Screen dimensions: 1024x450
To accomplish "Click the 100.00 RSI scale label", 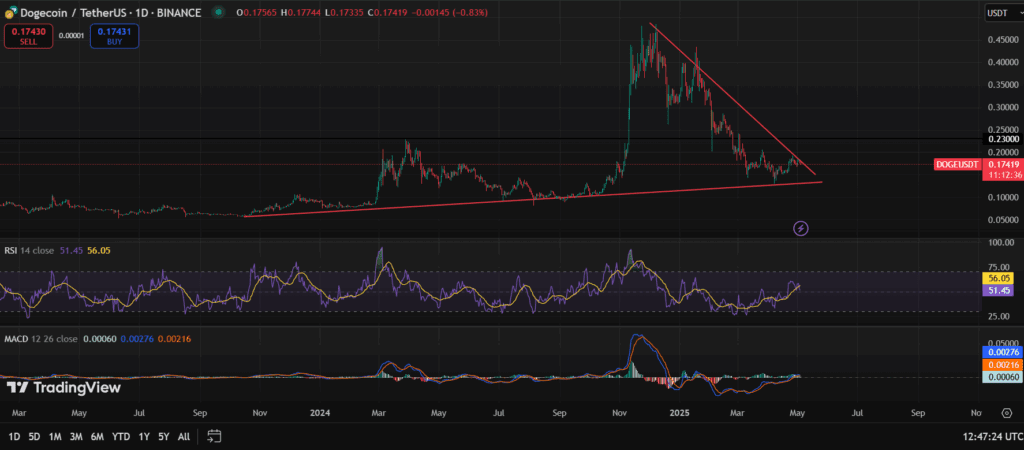I will [x=1003, y=243].
